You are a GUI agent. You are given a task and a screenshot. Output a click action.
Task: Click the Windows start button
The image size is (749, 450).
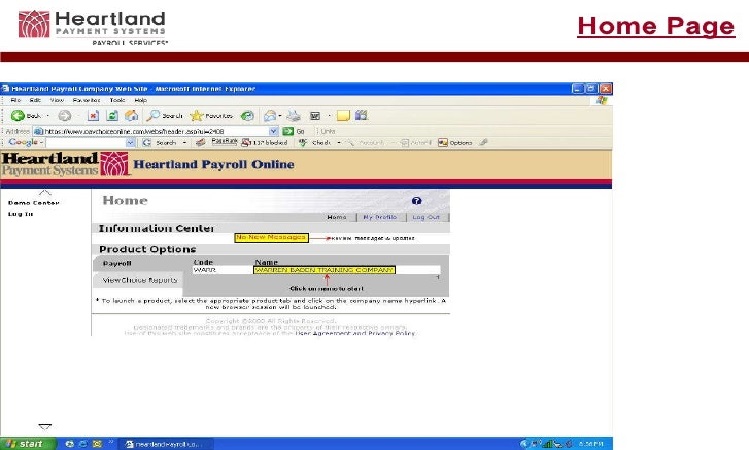[x=28, y=444]
